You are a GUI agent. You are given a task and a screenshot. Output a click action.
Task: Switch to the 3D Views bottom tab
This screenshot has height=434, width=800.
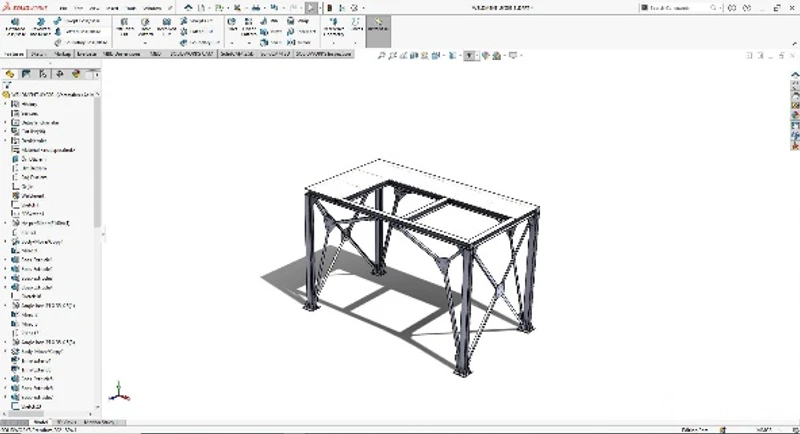click(x=66, y=422)
